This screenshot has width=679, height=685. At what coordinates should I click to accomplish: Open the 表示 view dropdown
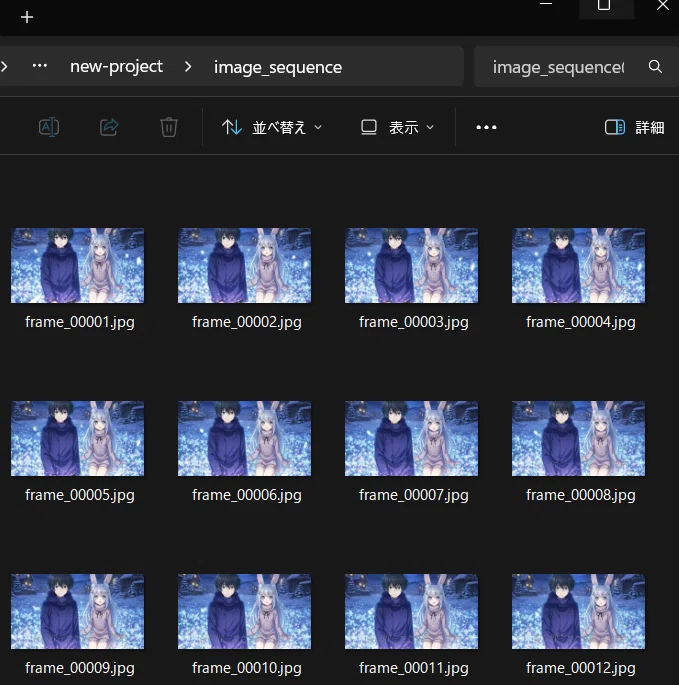click(397, 127)
